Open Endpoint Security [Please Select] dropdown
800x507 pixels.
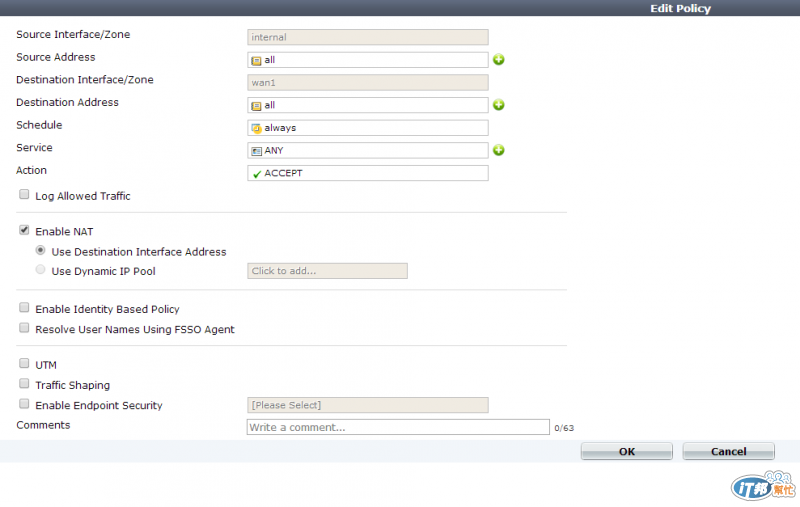coord(368,405)
